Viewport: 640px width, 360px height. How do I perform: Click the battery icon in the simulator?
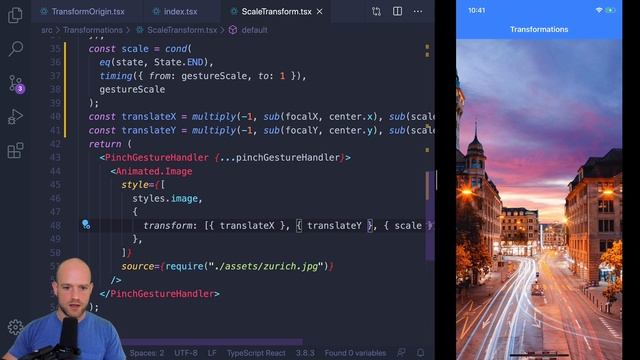point(610,10)
